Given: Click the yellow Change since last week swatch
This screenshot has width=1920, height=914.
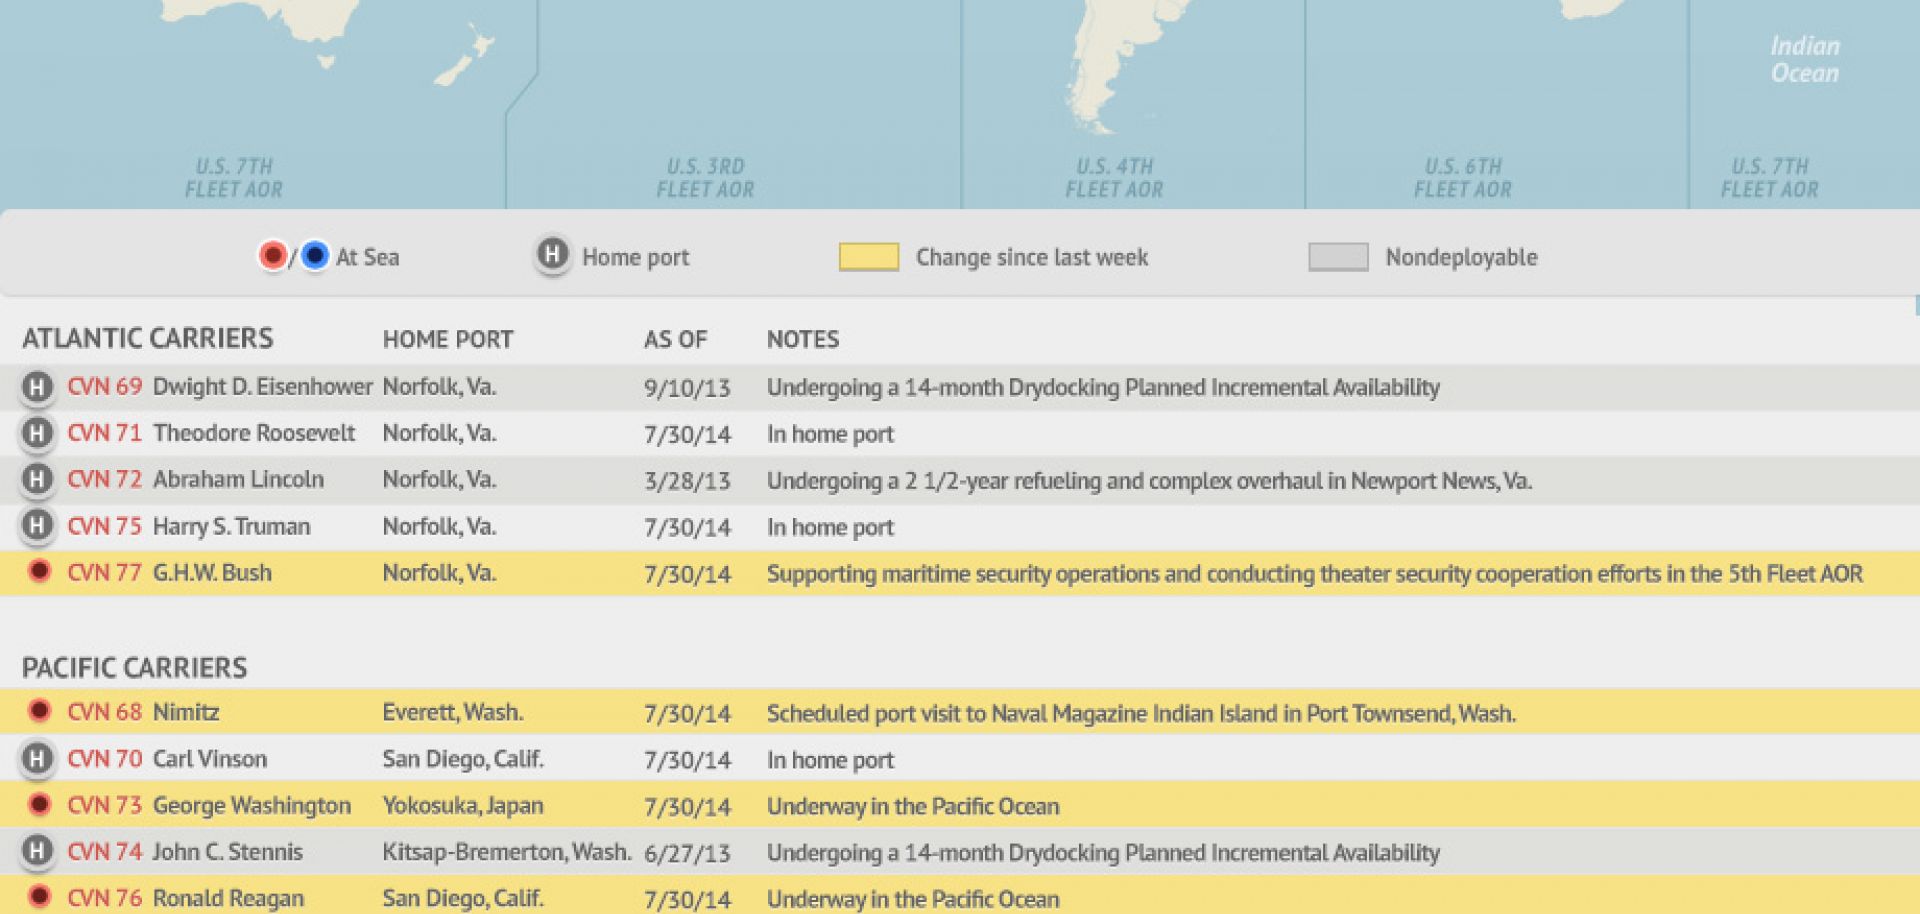Looking at the screenshot, I should [868, 257].
